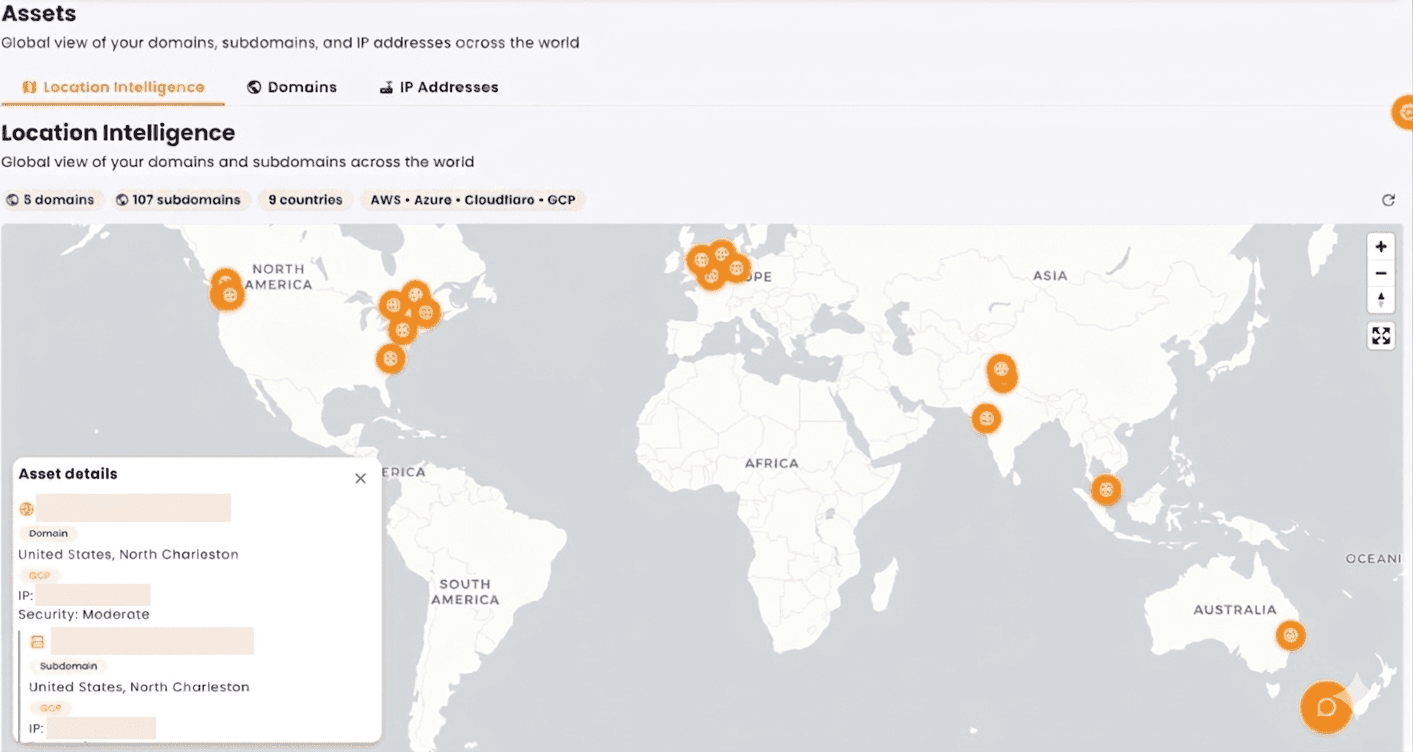Screen dimensions: 1413x752
Task: Refresh the location intelligence data
Action: click(1389, 199)
